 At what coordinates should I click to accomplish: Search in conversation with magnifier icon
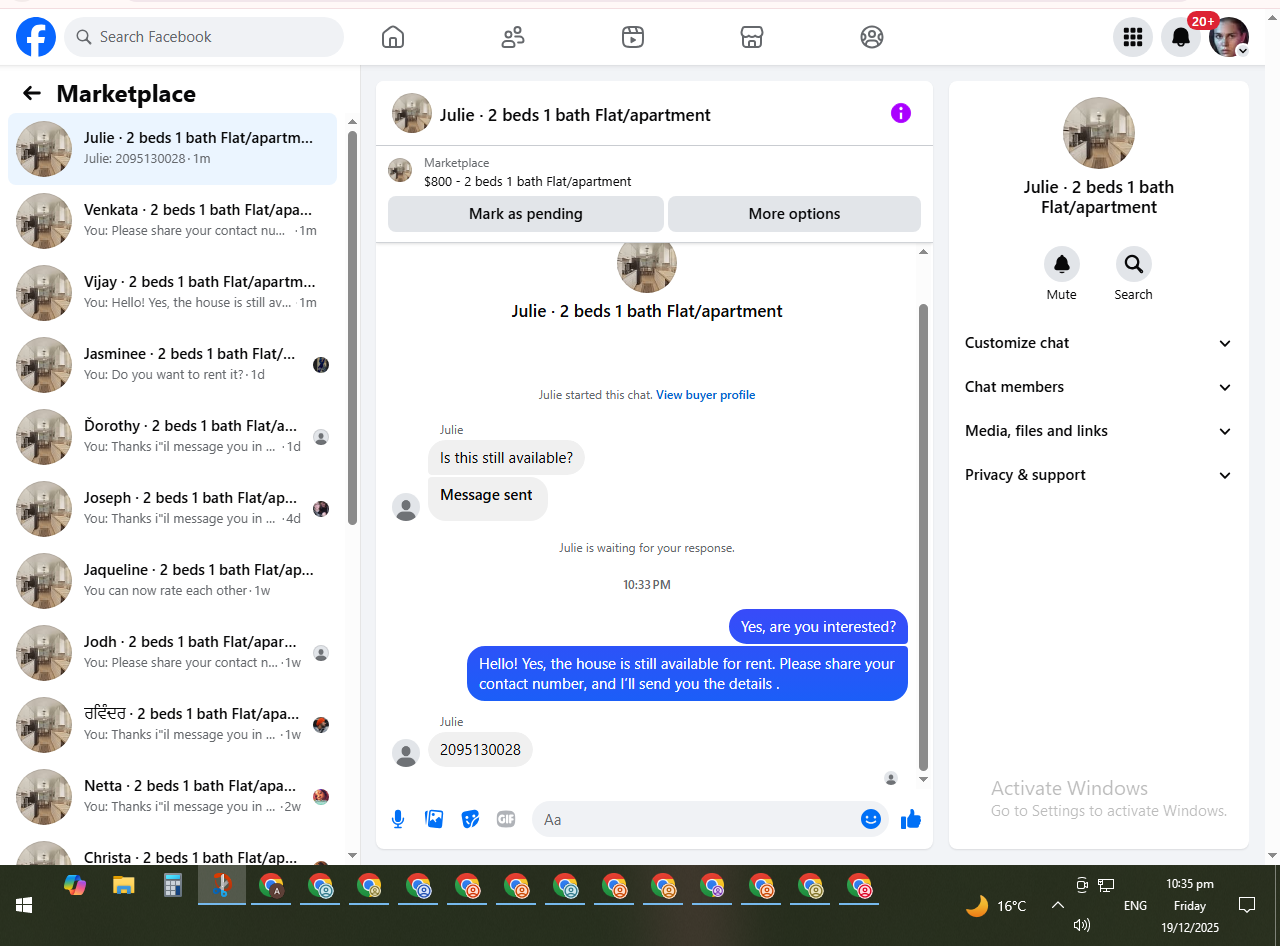point(1134,264)
